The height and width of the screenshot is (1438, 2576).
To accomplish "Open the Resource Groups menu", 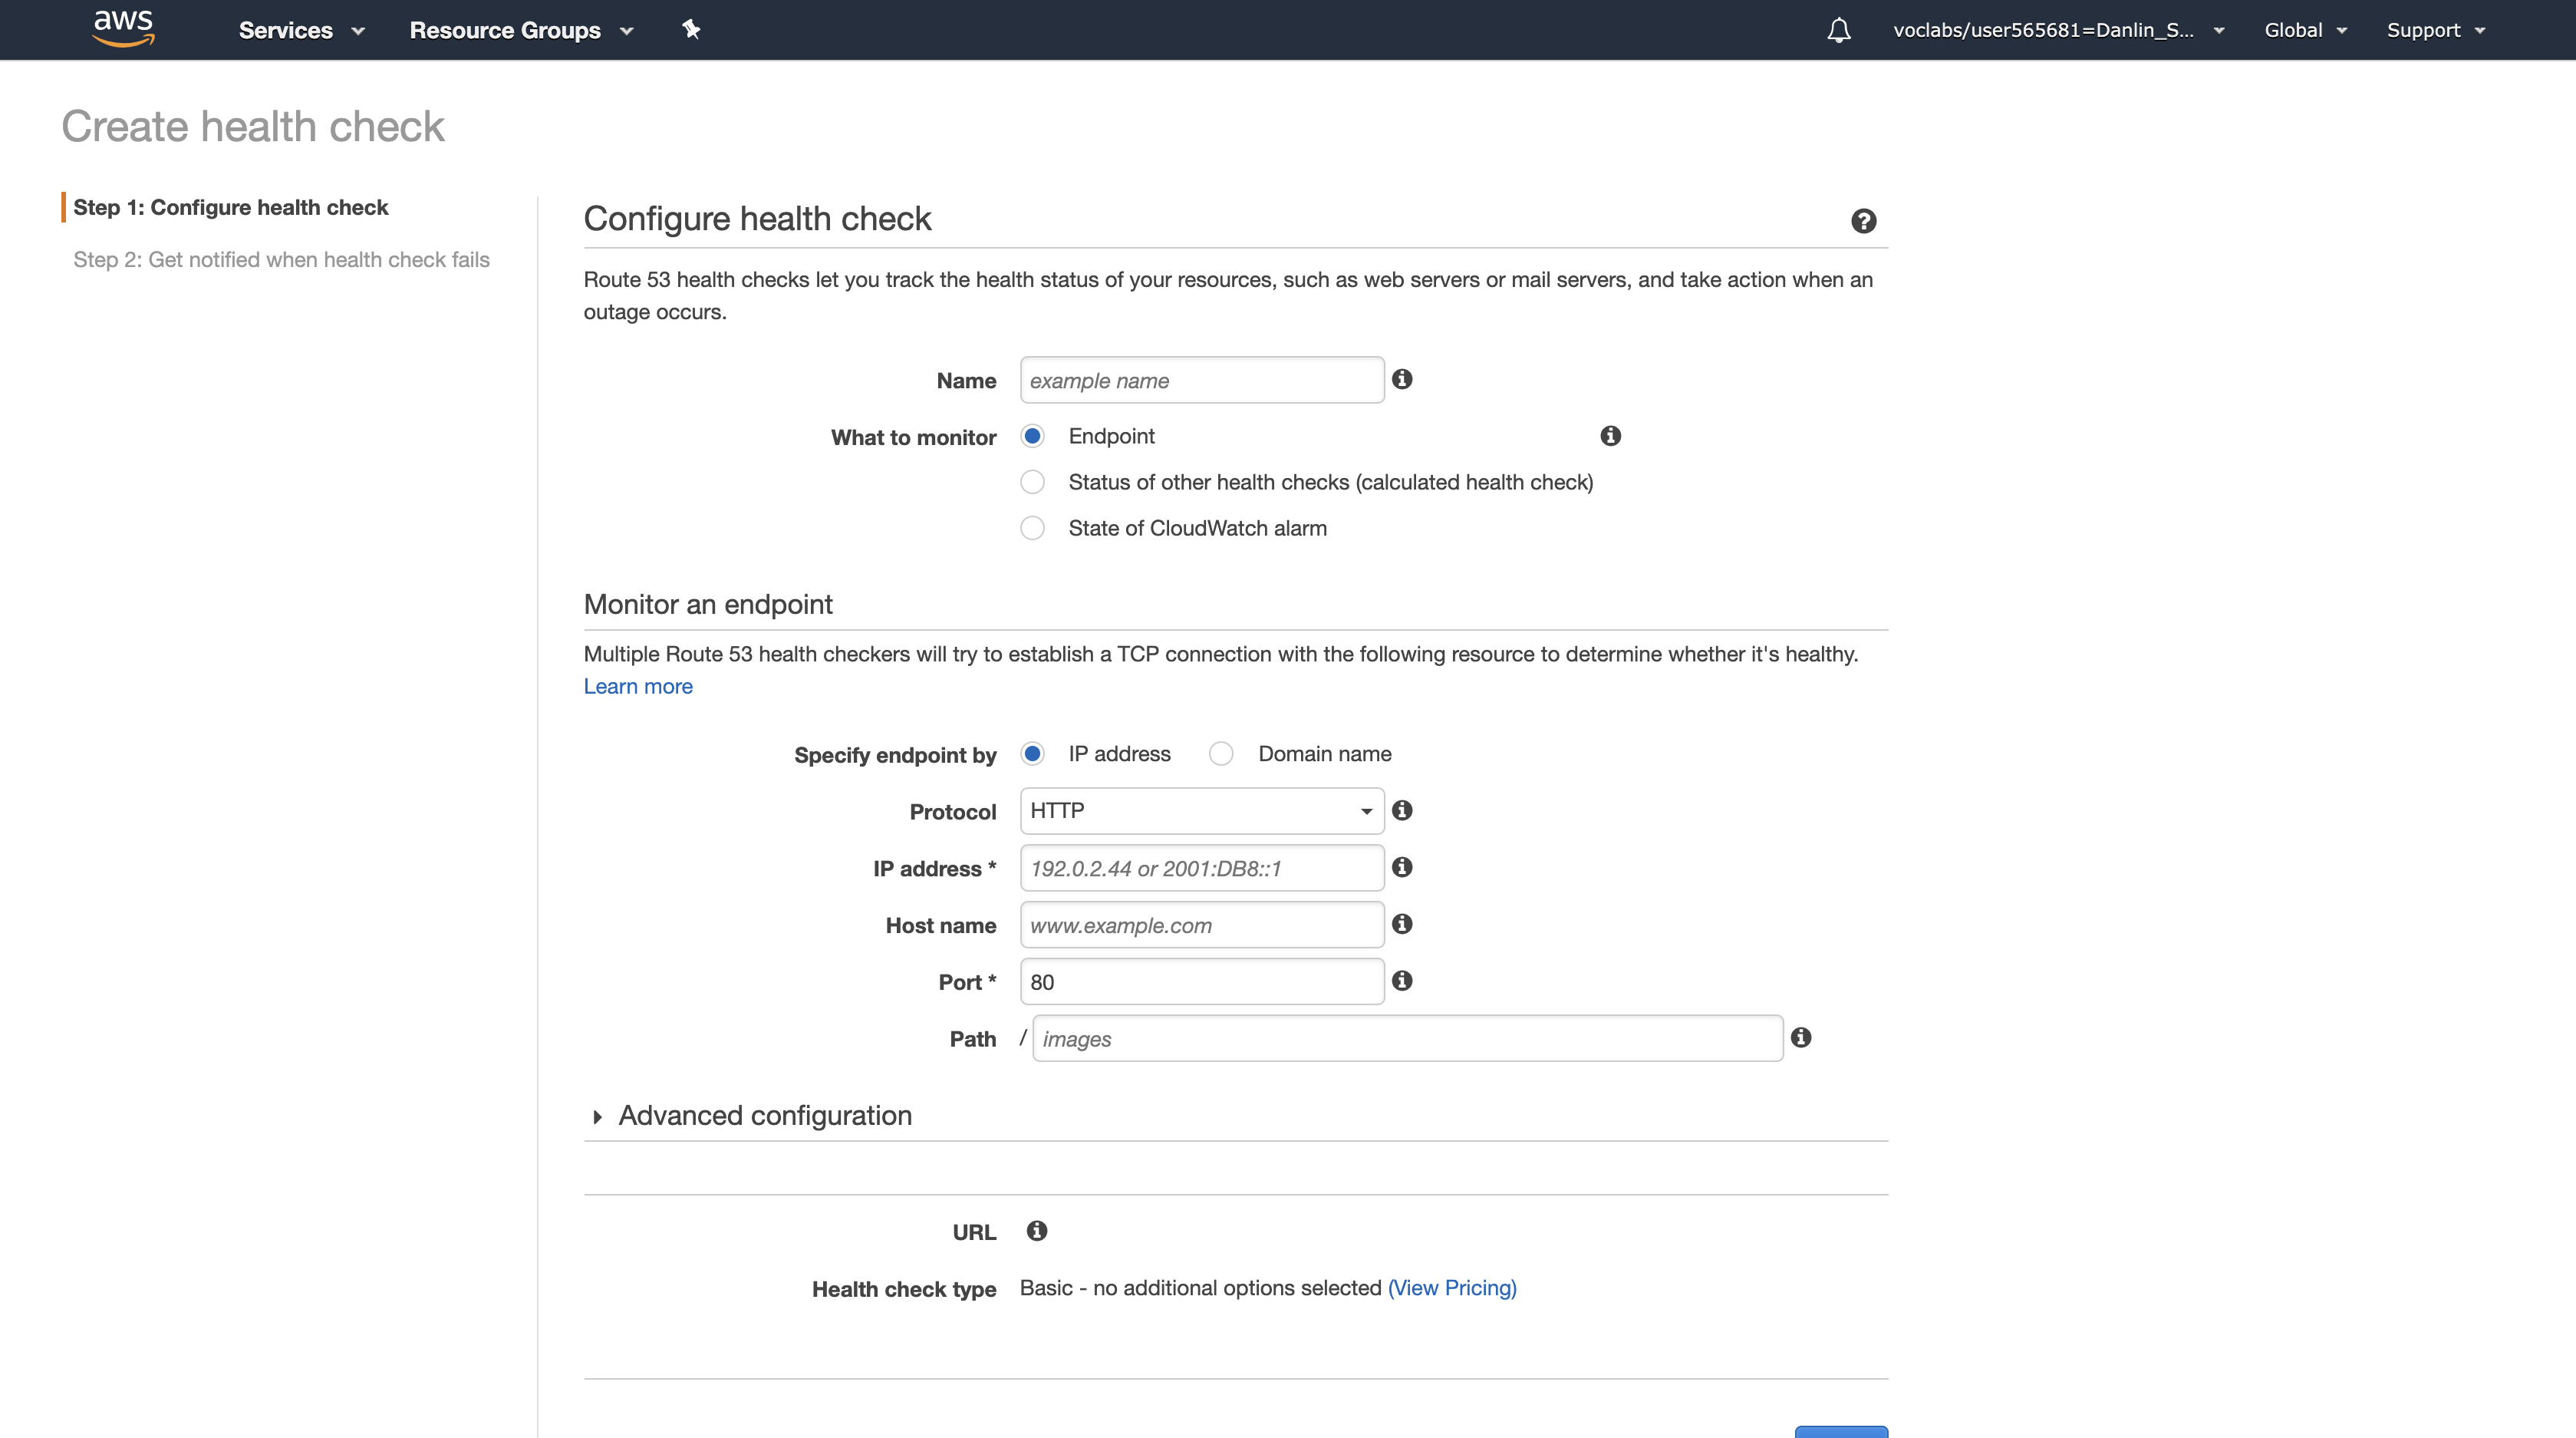I will pyautogui.click(x=521, y=30).
